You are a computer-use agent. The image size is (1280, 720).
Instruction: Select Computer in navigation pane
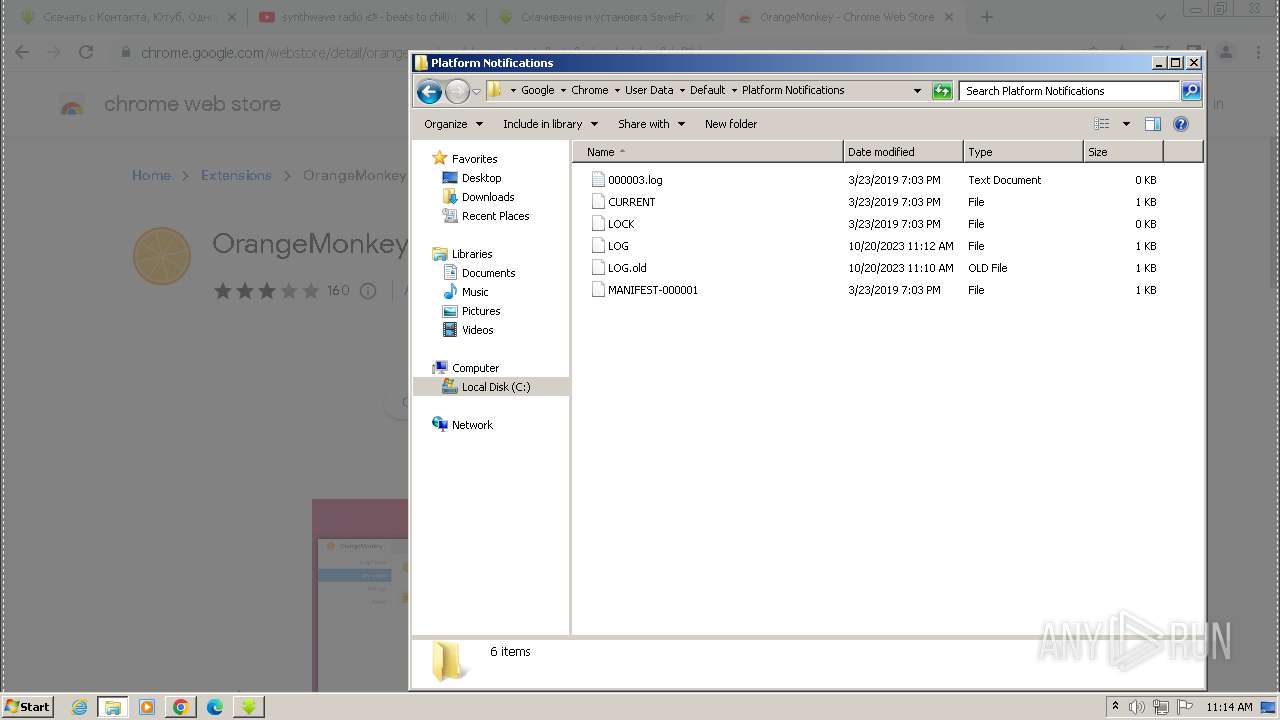(x=475, y=368)
